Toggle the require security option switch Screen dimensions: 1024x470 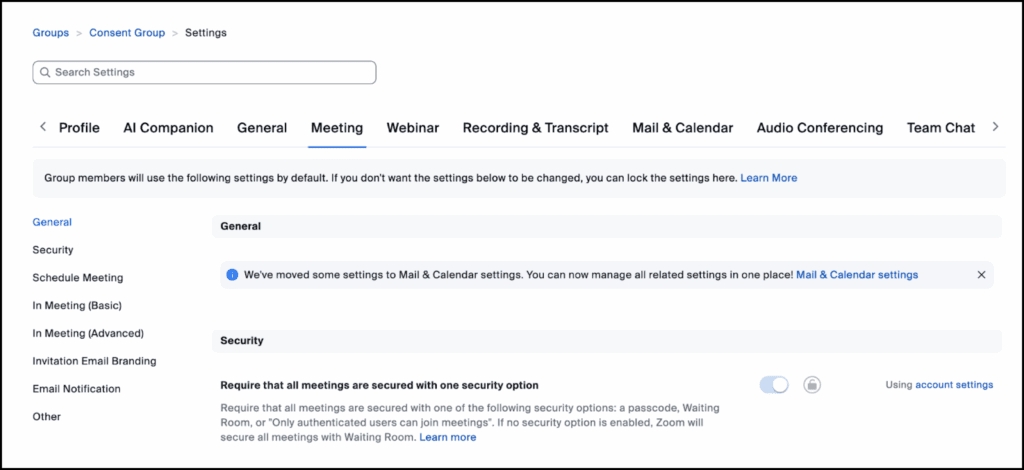pyautogui.click(x=774, y=385)
